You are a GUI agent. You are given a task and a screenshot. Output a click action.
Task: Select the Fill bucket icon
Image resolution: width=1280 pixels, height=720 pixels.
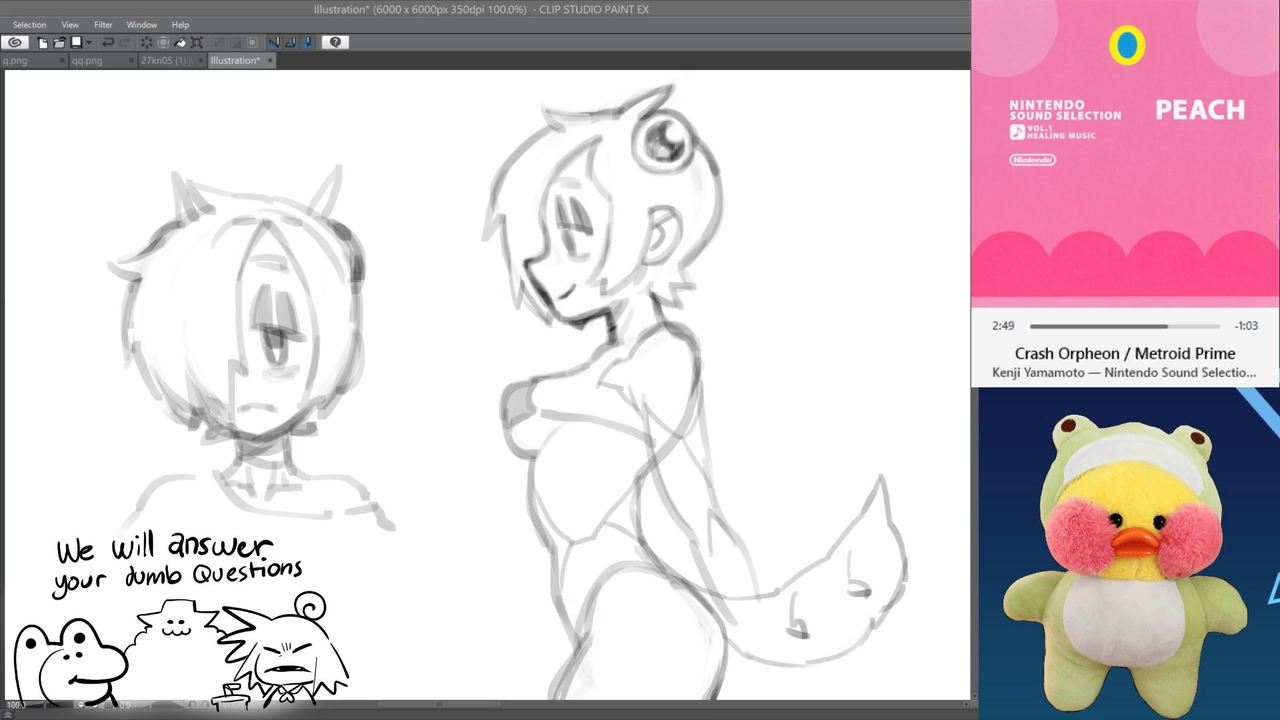point(180,43)
